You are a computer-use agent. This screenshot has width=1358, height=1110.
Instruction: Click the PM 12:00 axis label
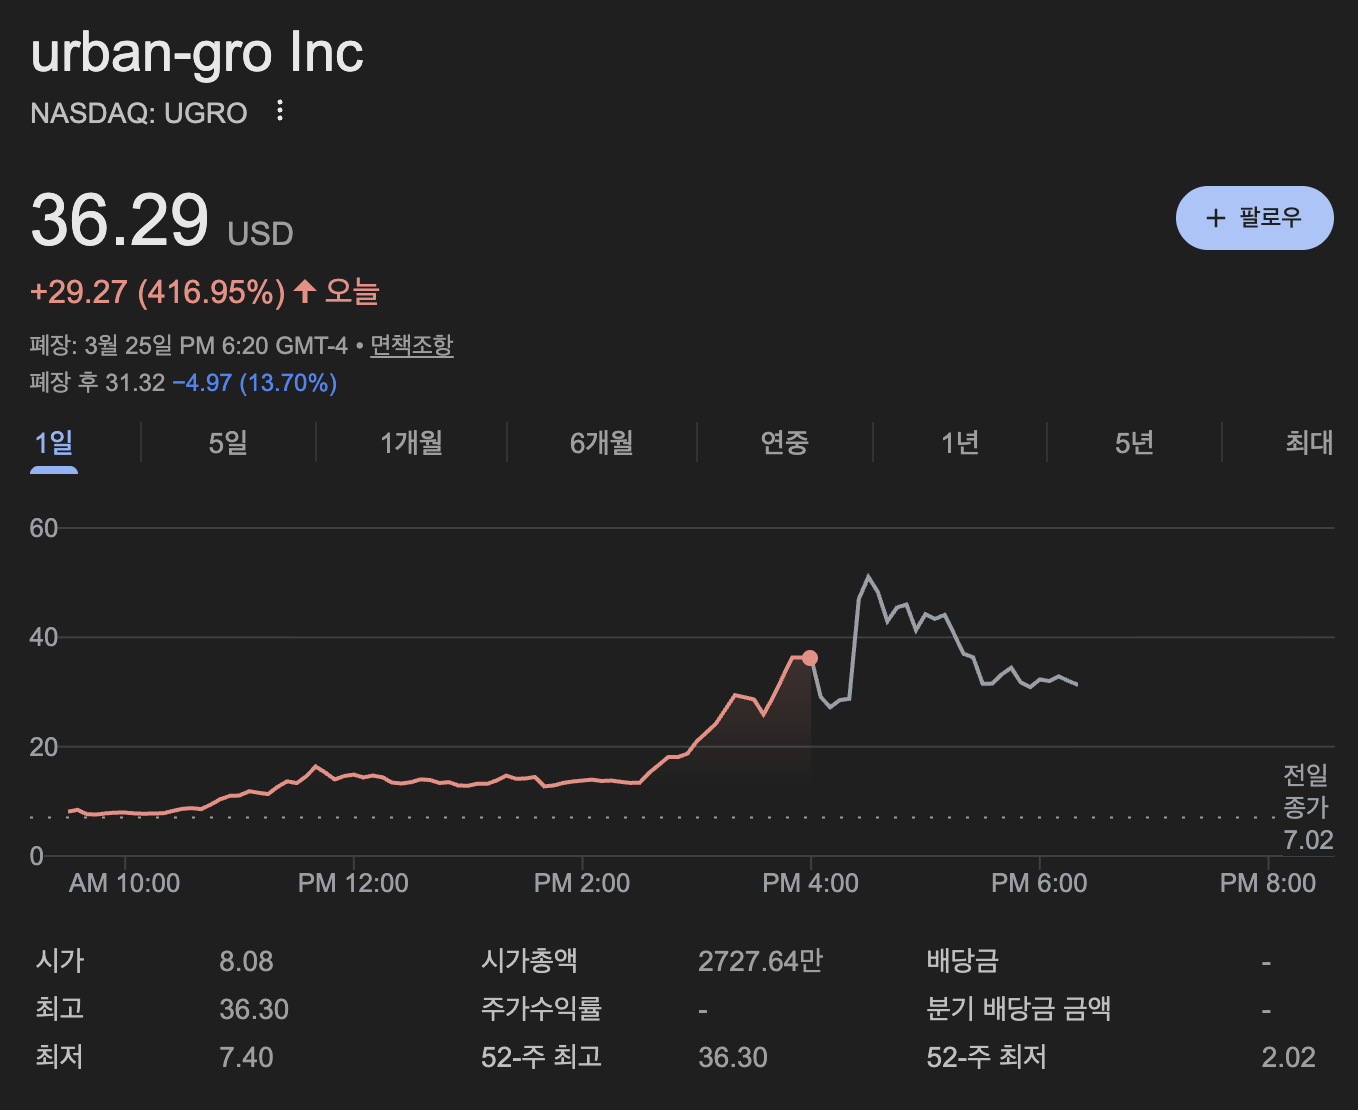[353, 883]
